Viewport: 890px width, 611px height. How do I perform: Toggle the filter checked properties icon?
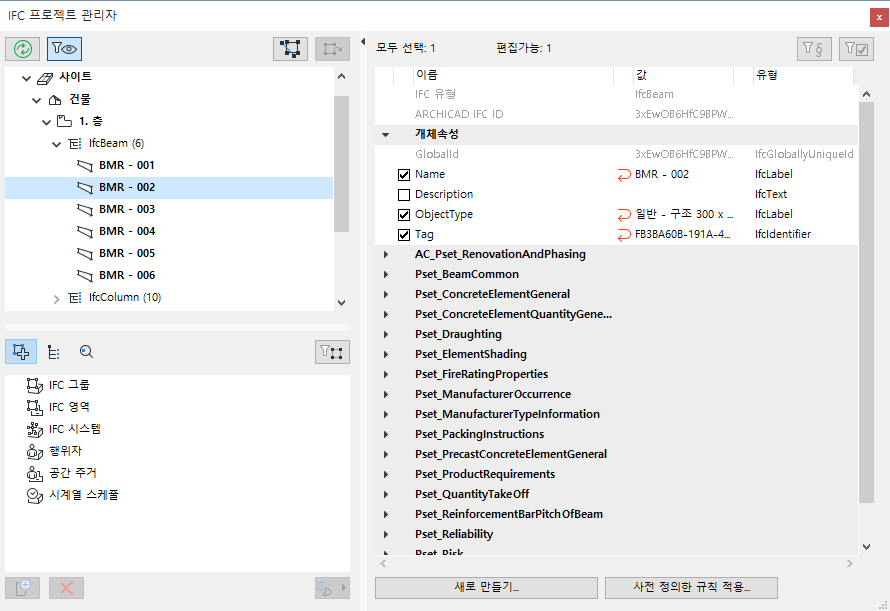coord(856,49)
